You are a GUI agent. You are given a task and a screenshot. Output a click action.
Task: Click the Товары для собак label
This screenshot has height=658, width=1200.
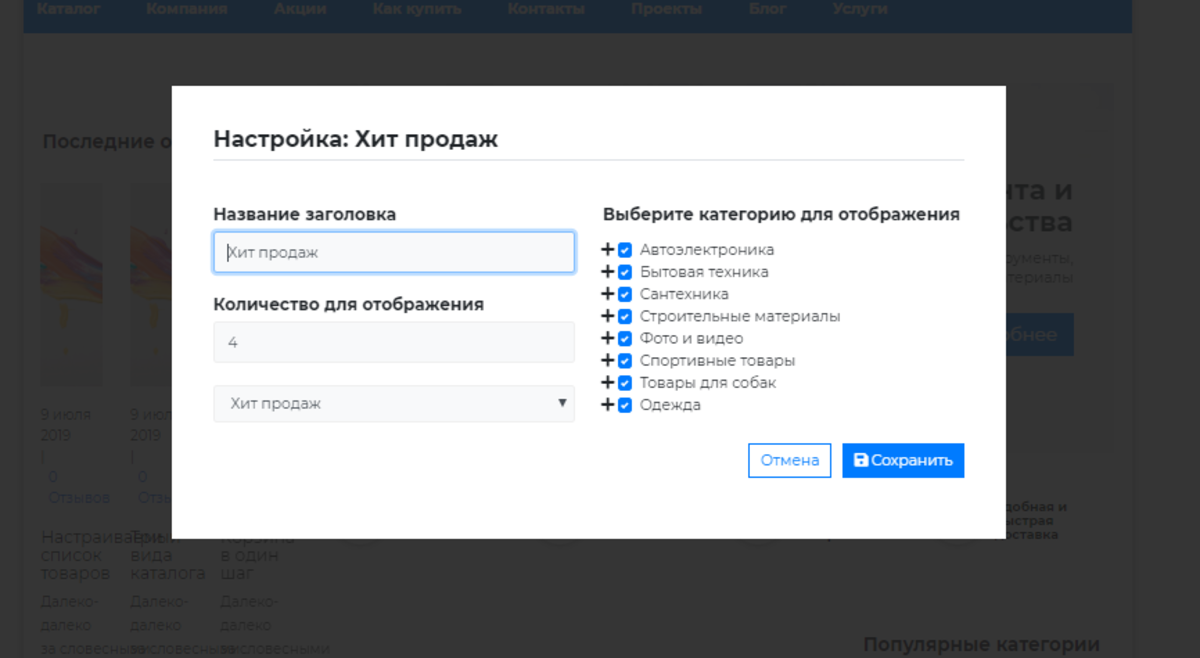[x=708, y=382]
